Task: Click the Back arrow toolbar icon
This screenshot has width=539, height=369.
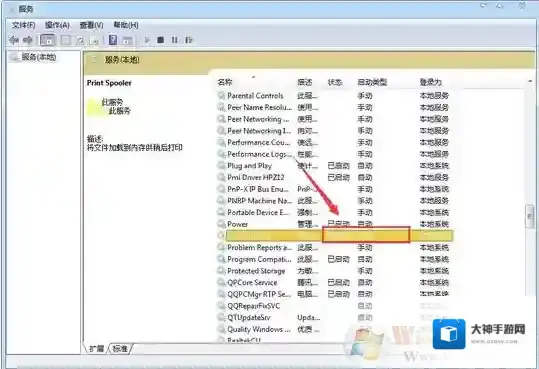Action: click(14, 40)
